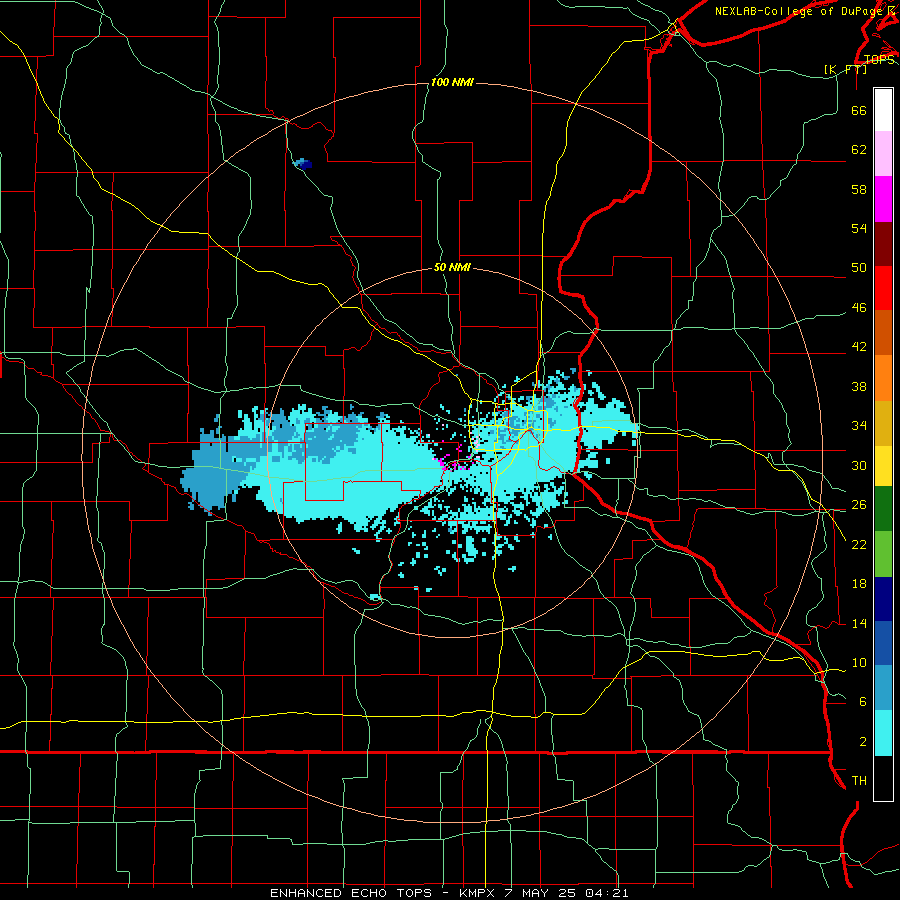Screen dimensions: 900x900
Task: Click the legend value 38
Action: tap(859, 386)
